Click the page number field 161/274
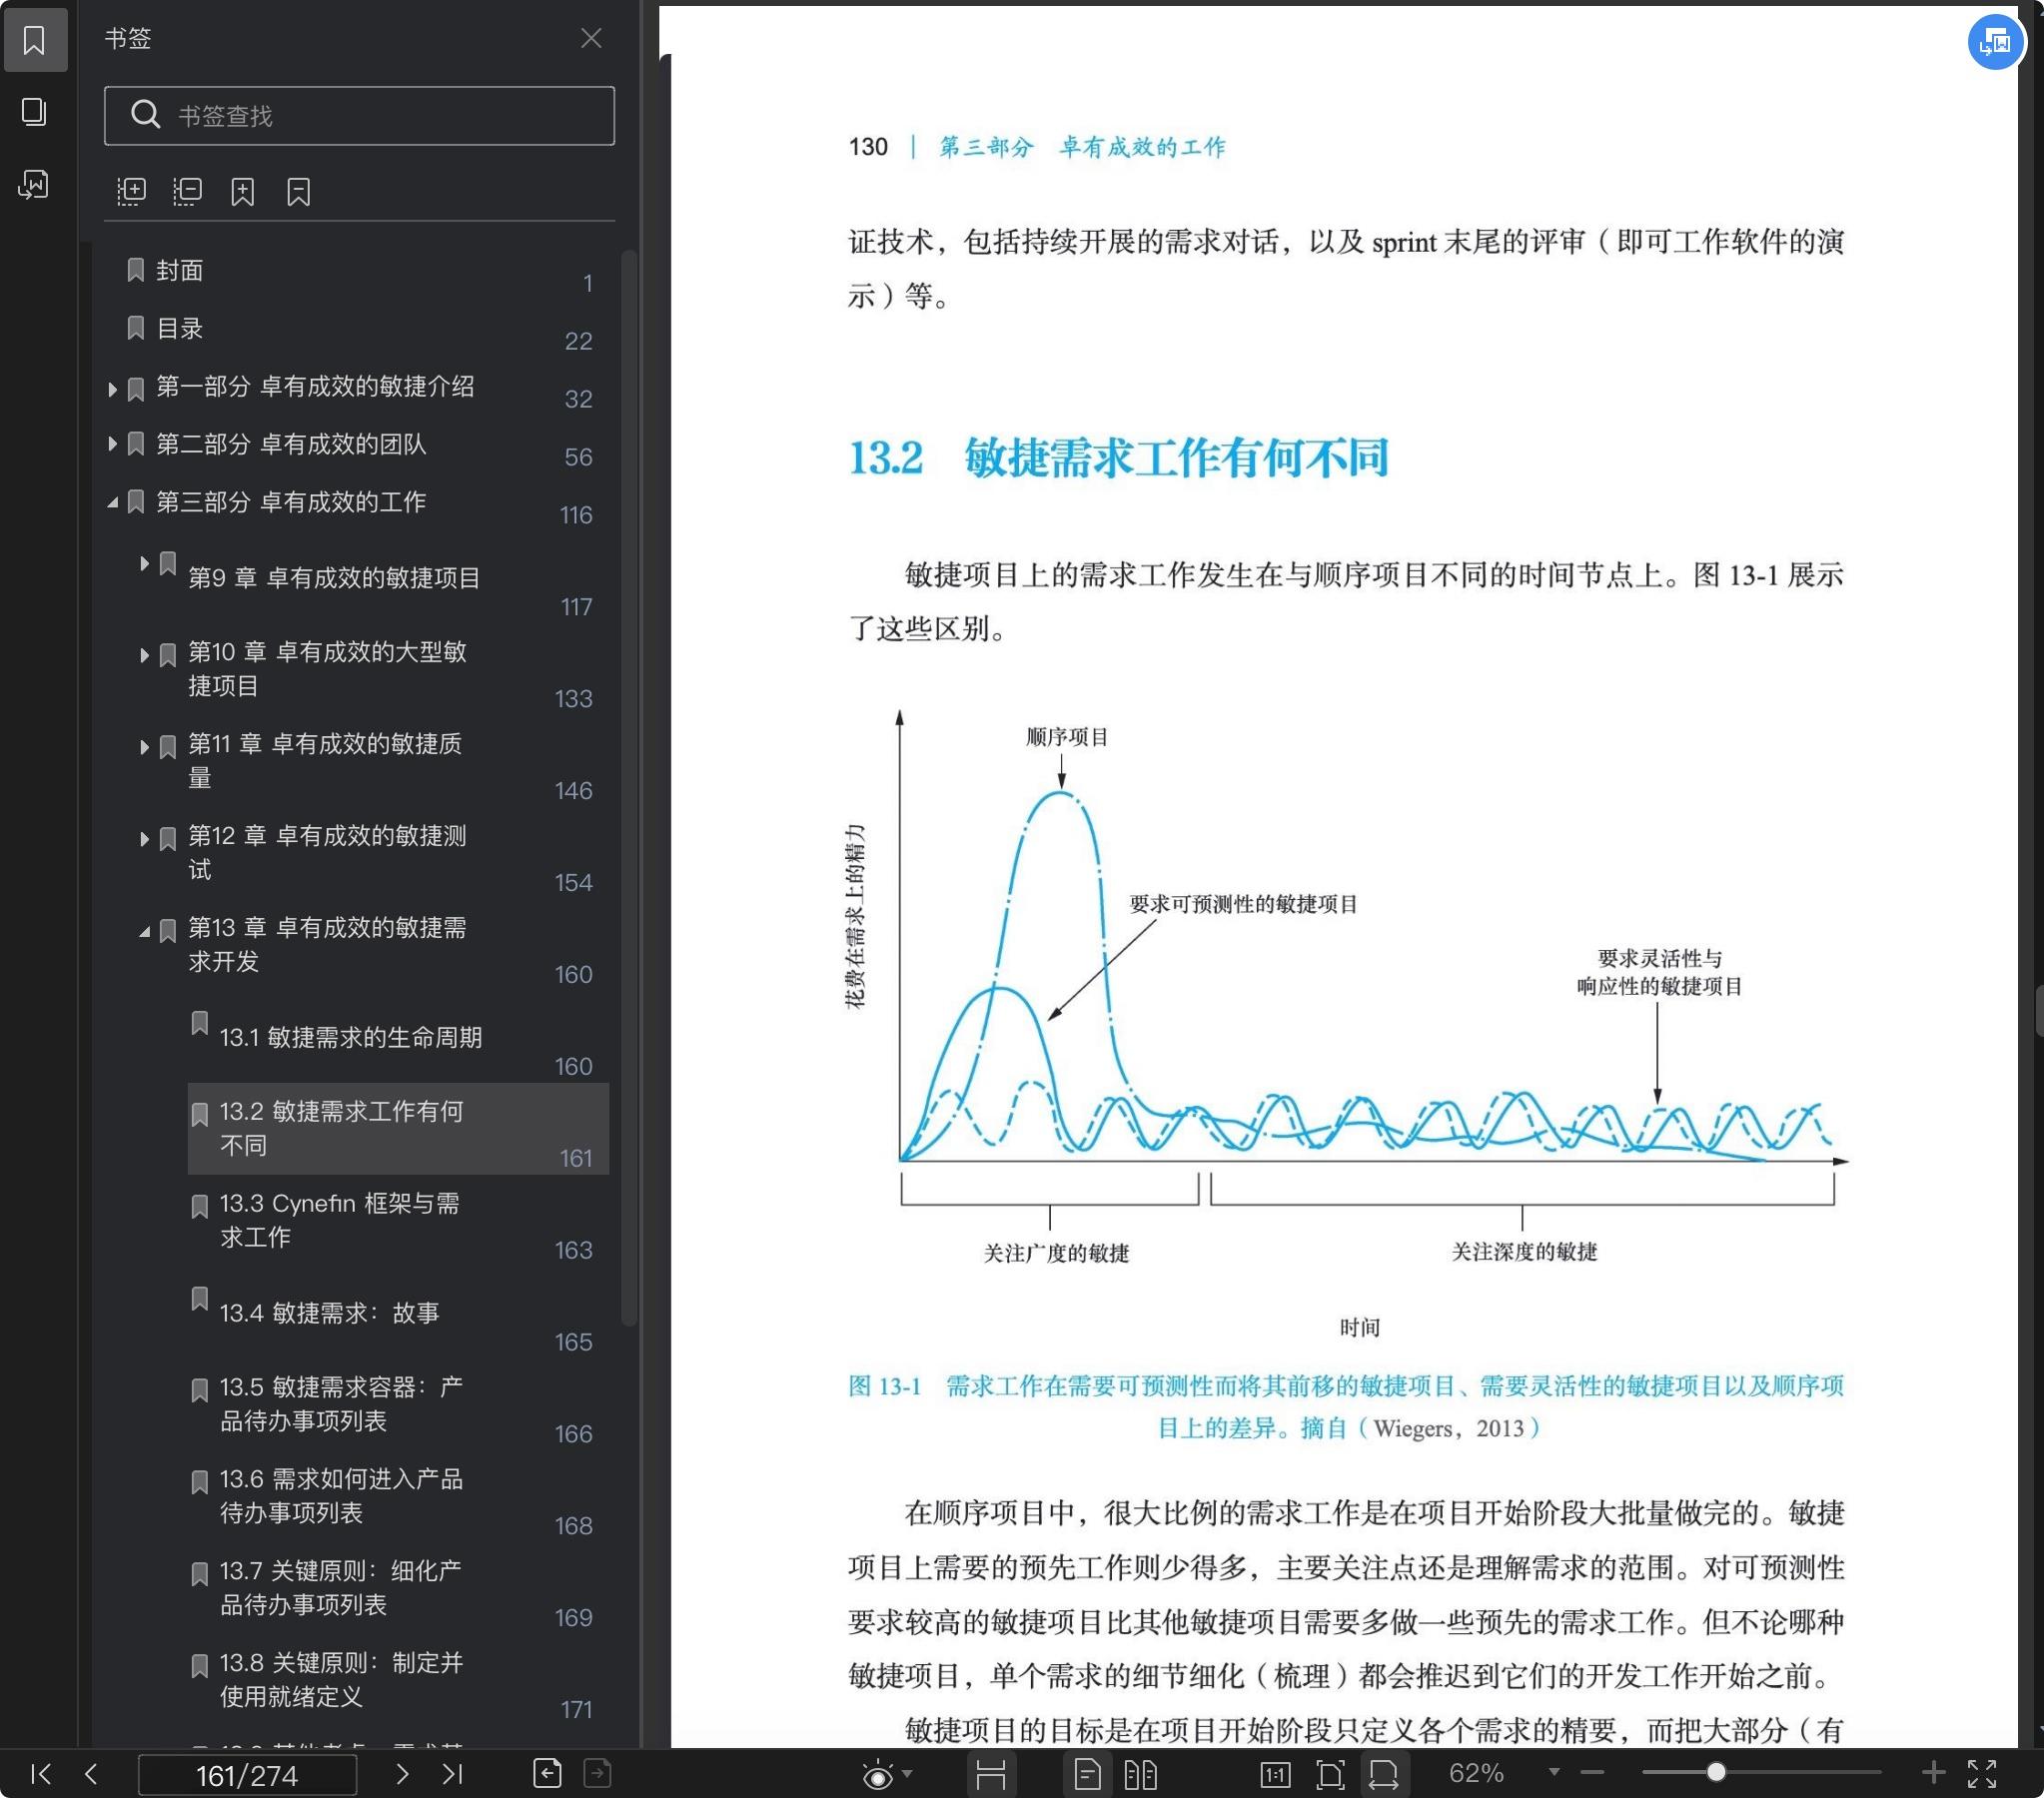 pyautogui.click(x=247, y=1775)
